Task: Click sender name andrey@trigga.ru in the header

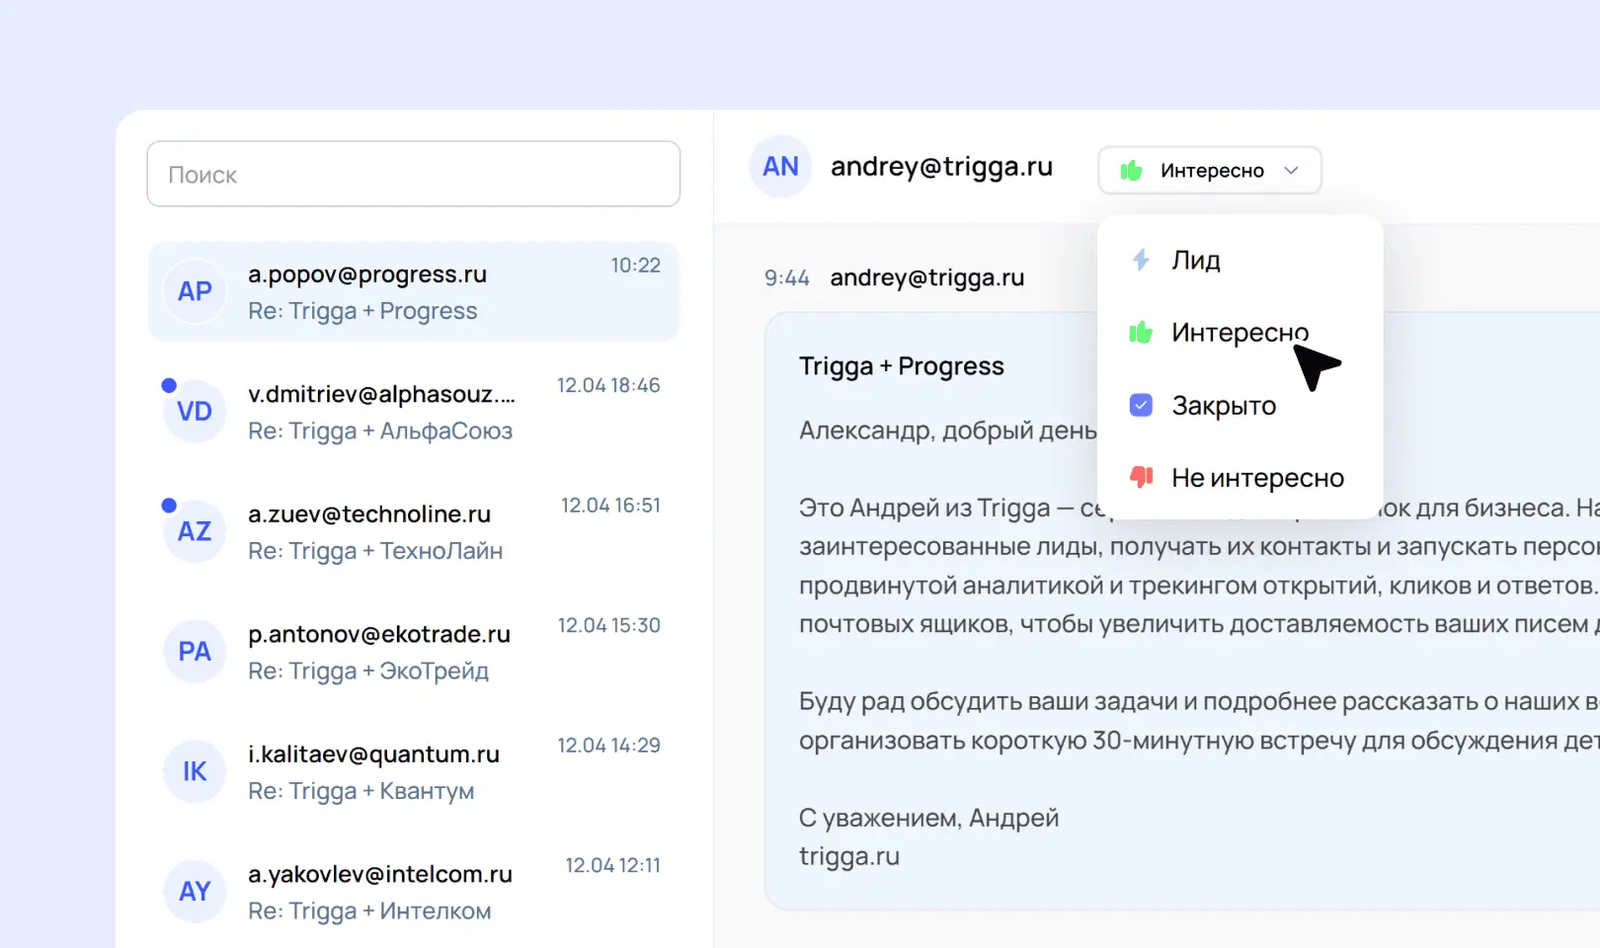Action: pos(941,166)
